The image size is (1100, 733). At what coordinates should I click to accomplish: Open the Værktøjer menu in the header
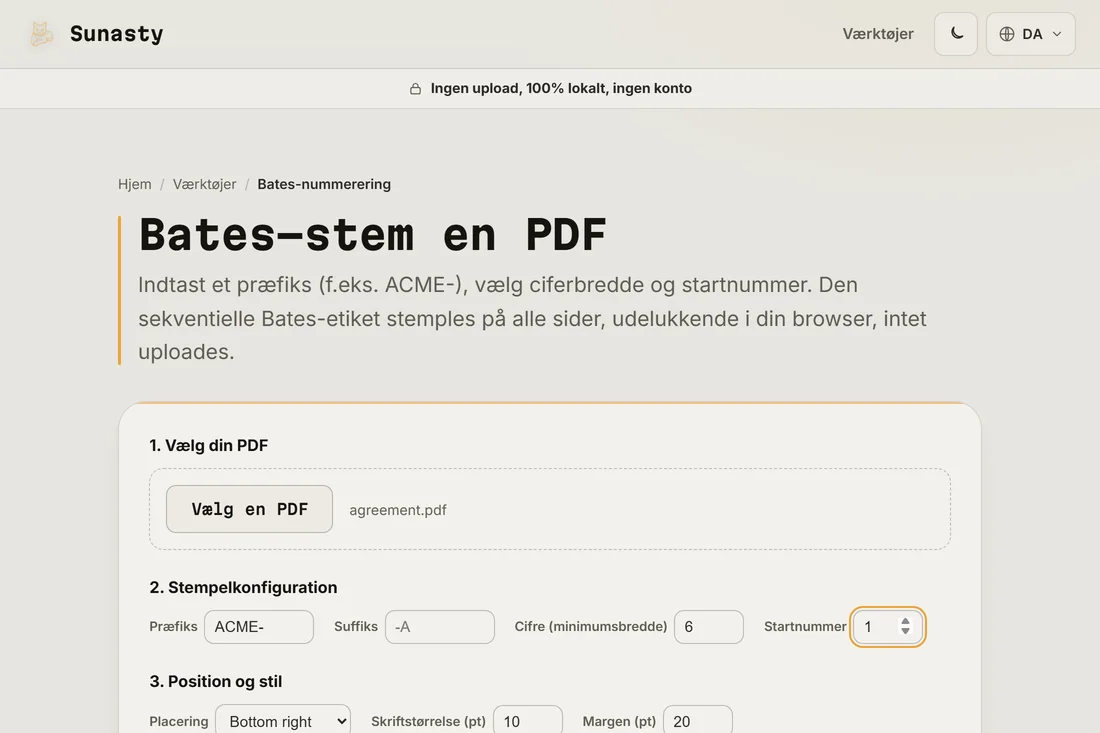(x=878, y=34)
